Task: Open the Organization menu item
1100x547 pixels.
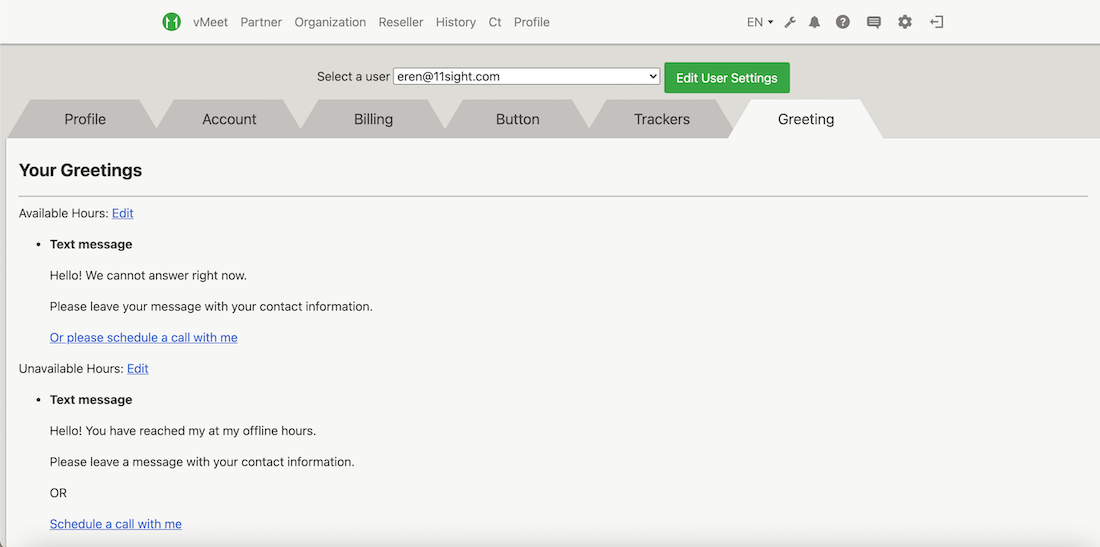Action: click(x=330, y=22)
